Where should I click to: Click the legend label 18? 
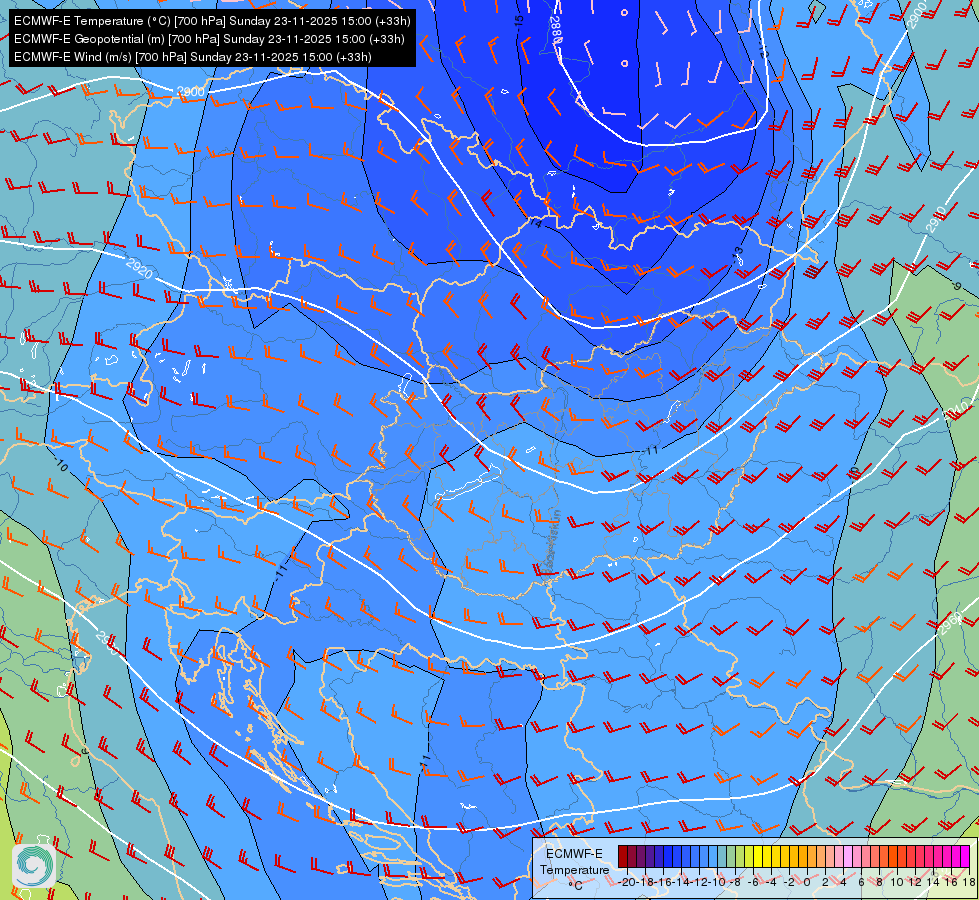[970, 882]
